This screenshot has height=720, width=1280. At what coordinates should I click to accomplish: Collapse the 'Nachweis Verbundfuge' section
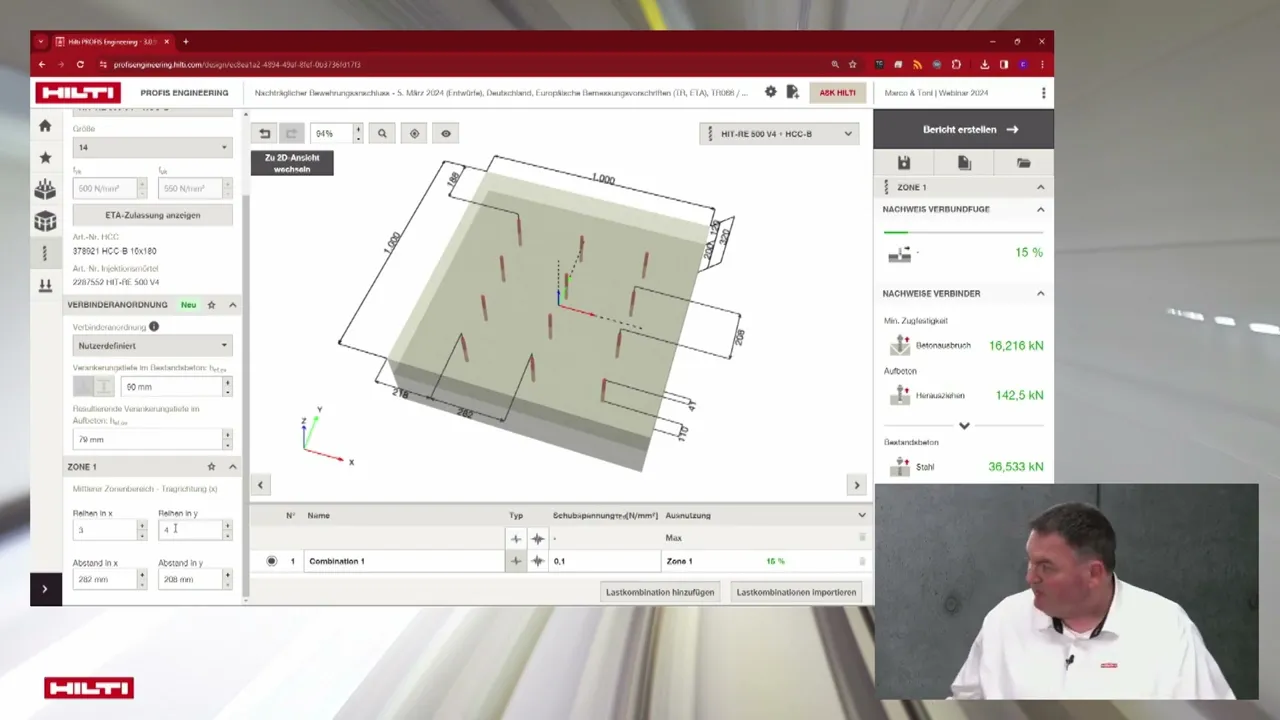[1040, 209]
